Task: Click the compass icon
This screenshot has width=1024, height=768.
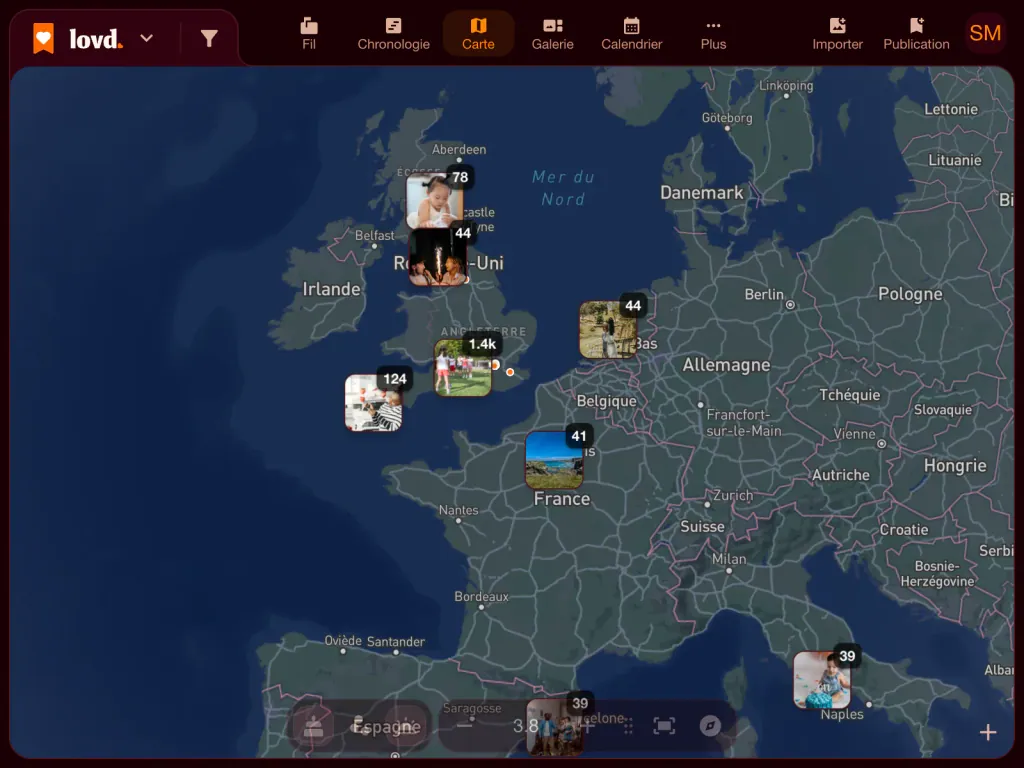Action: click(710, 726)
